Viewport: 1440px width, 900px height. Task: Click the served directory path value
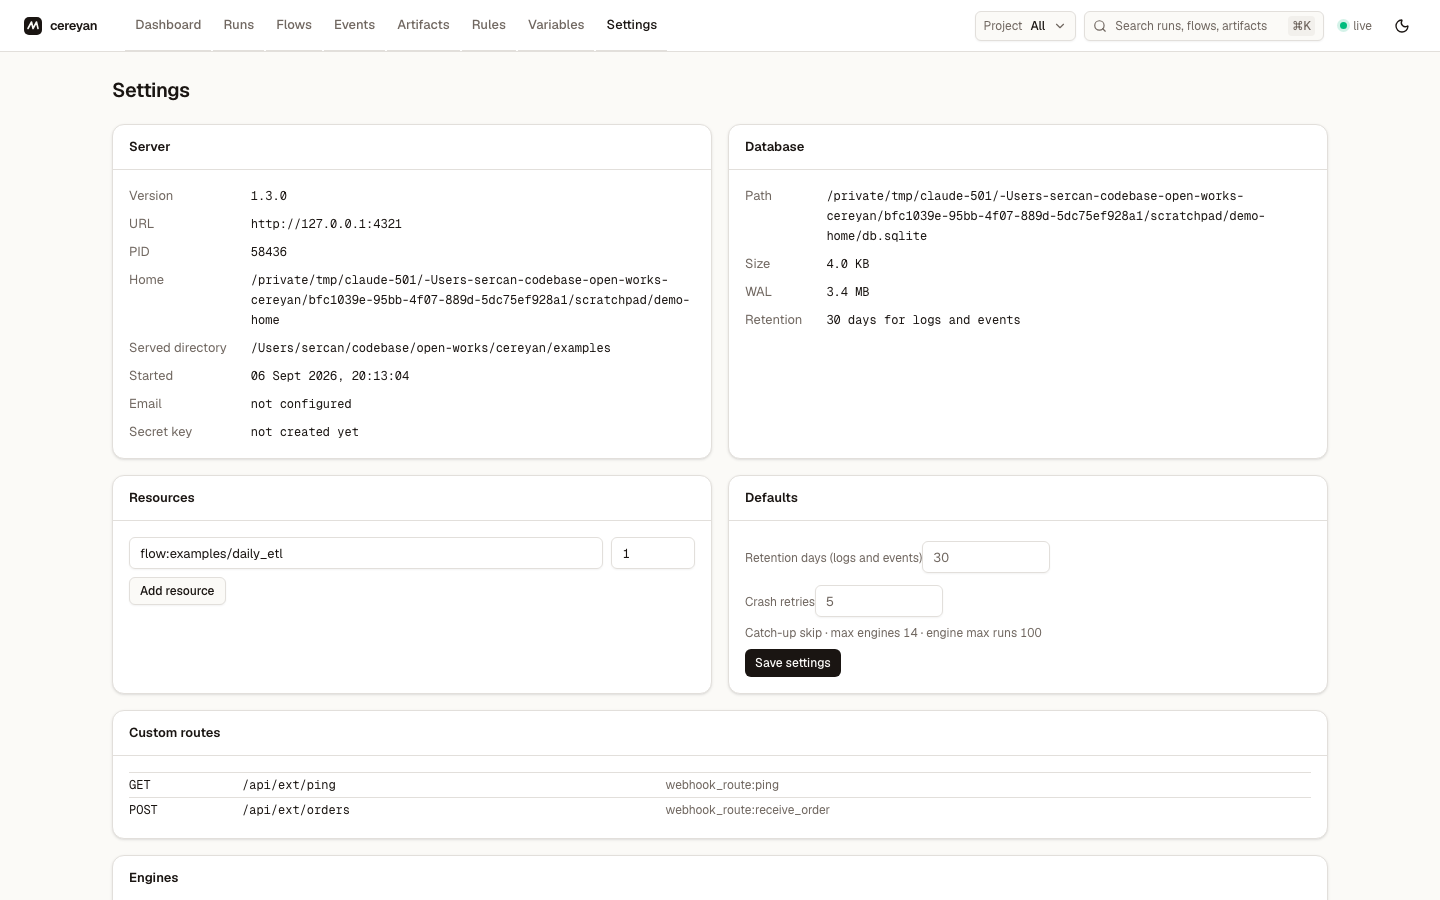pos(431,348)
